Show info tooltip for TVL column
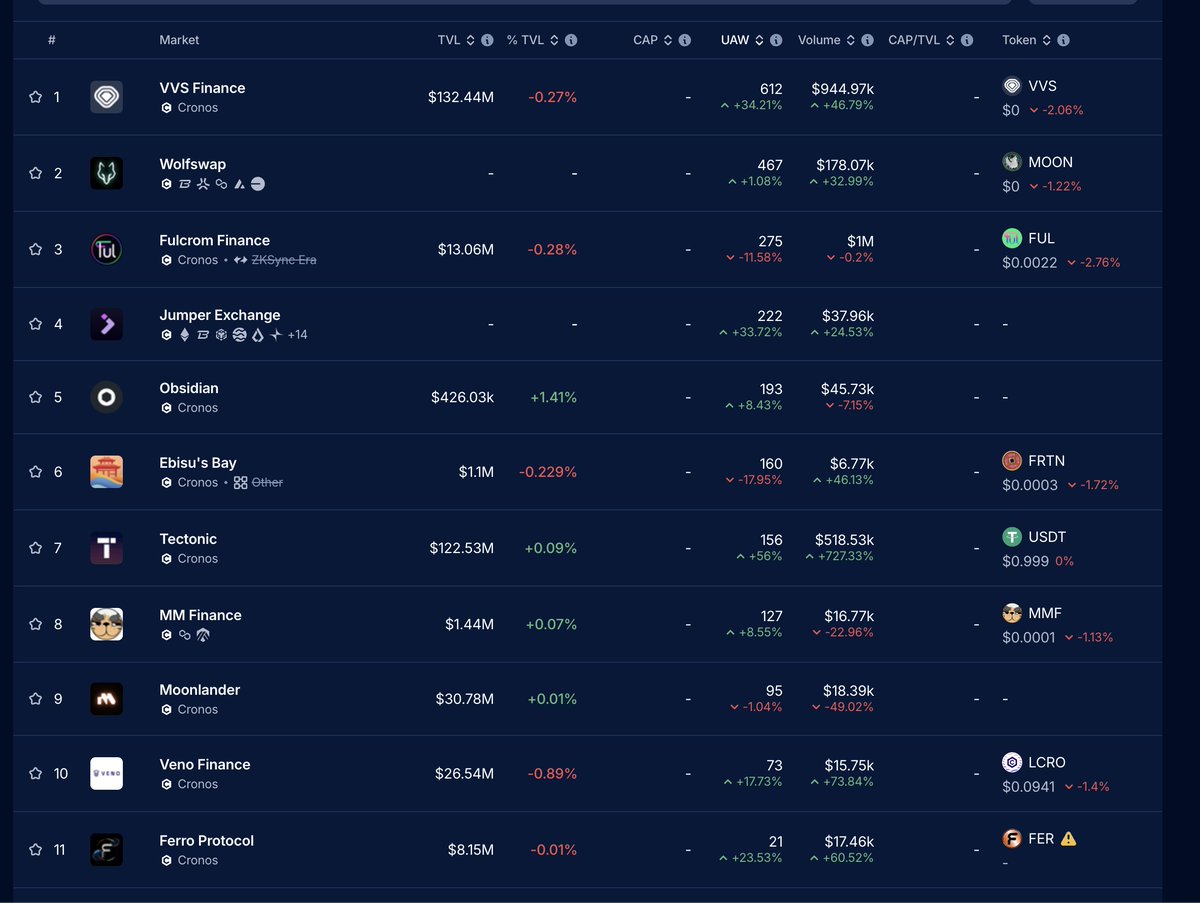Image resolution: width=1200 pixels, height=903 pixels. click(487, 40)
